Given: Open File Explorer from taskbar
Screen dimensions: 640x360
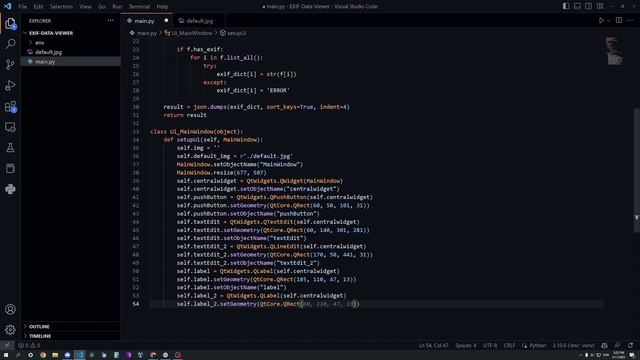Looking at the screenshot, I should coord(55,355).
